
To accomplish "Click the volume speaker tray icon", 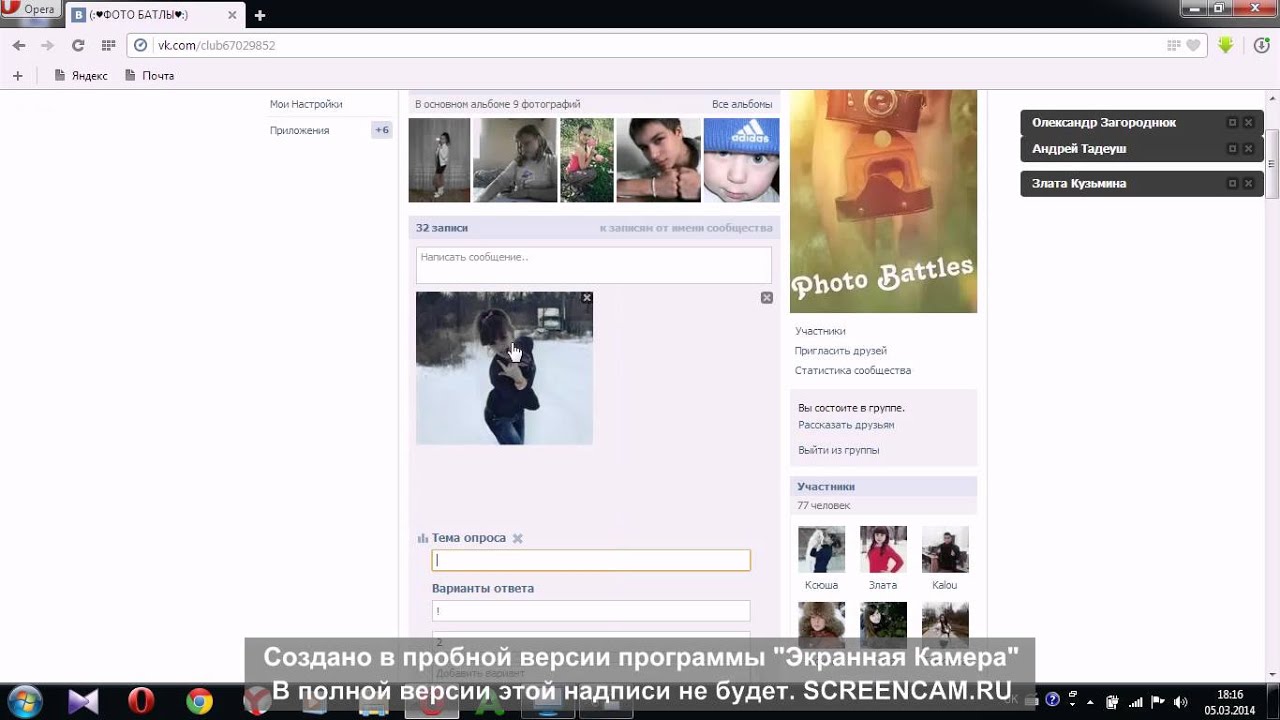I will click(x=1180, y=701).
